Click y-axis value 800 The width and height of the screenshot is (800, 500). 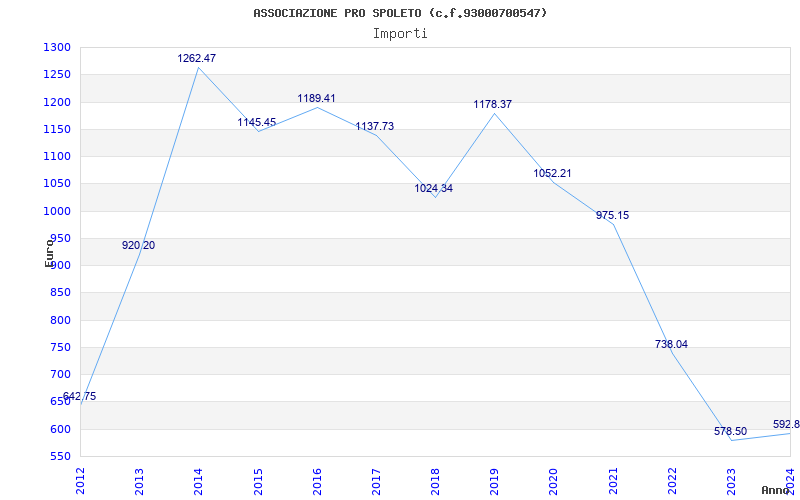pyautogui.click(x=60, y=320)
